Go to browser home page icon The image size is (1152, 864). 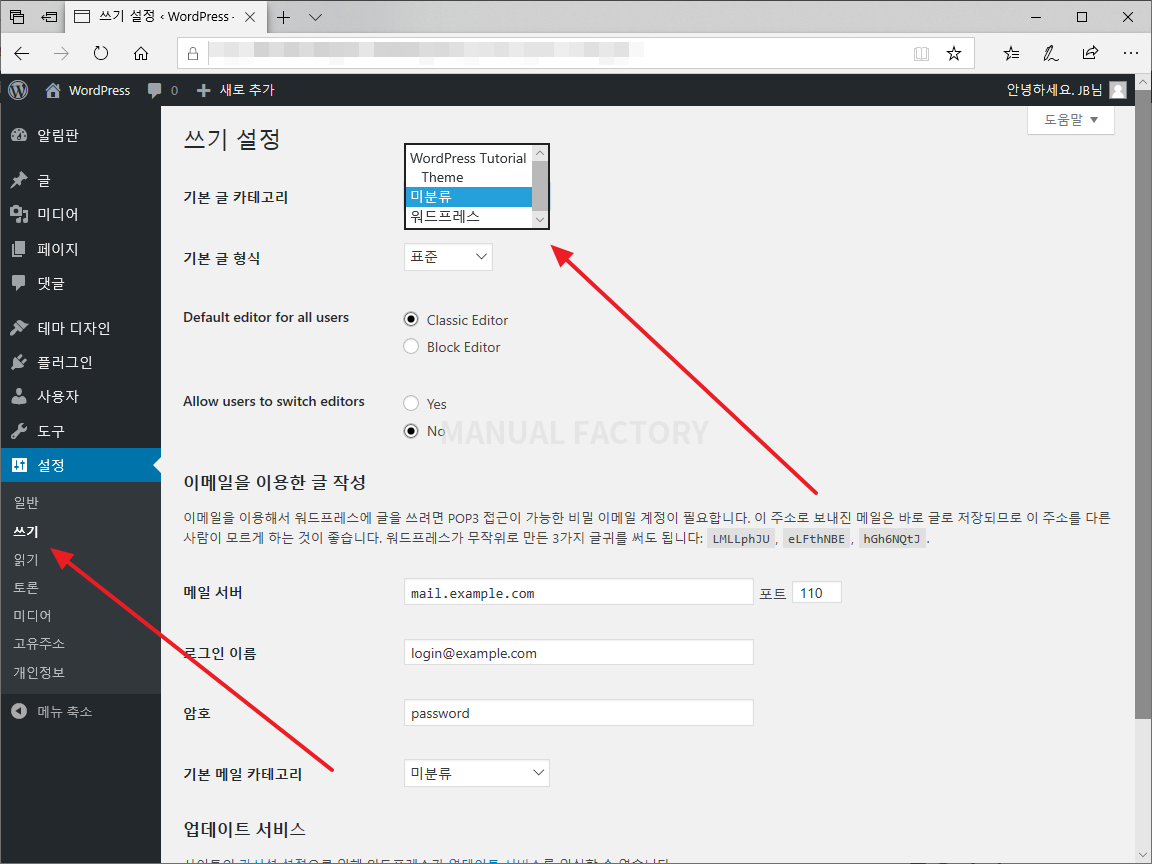140,53
